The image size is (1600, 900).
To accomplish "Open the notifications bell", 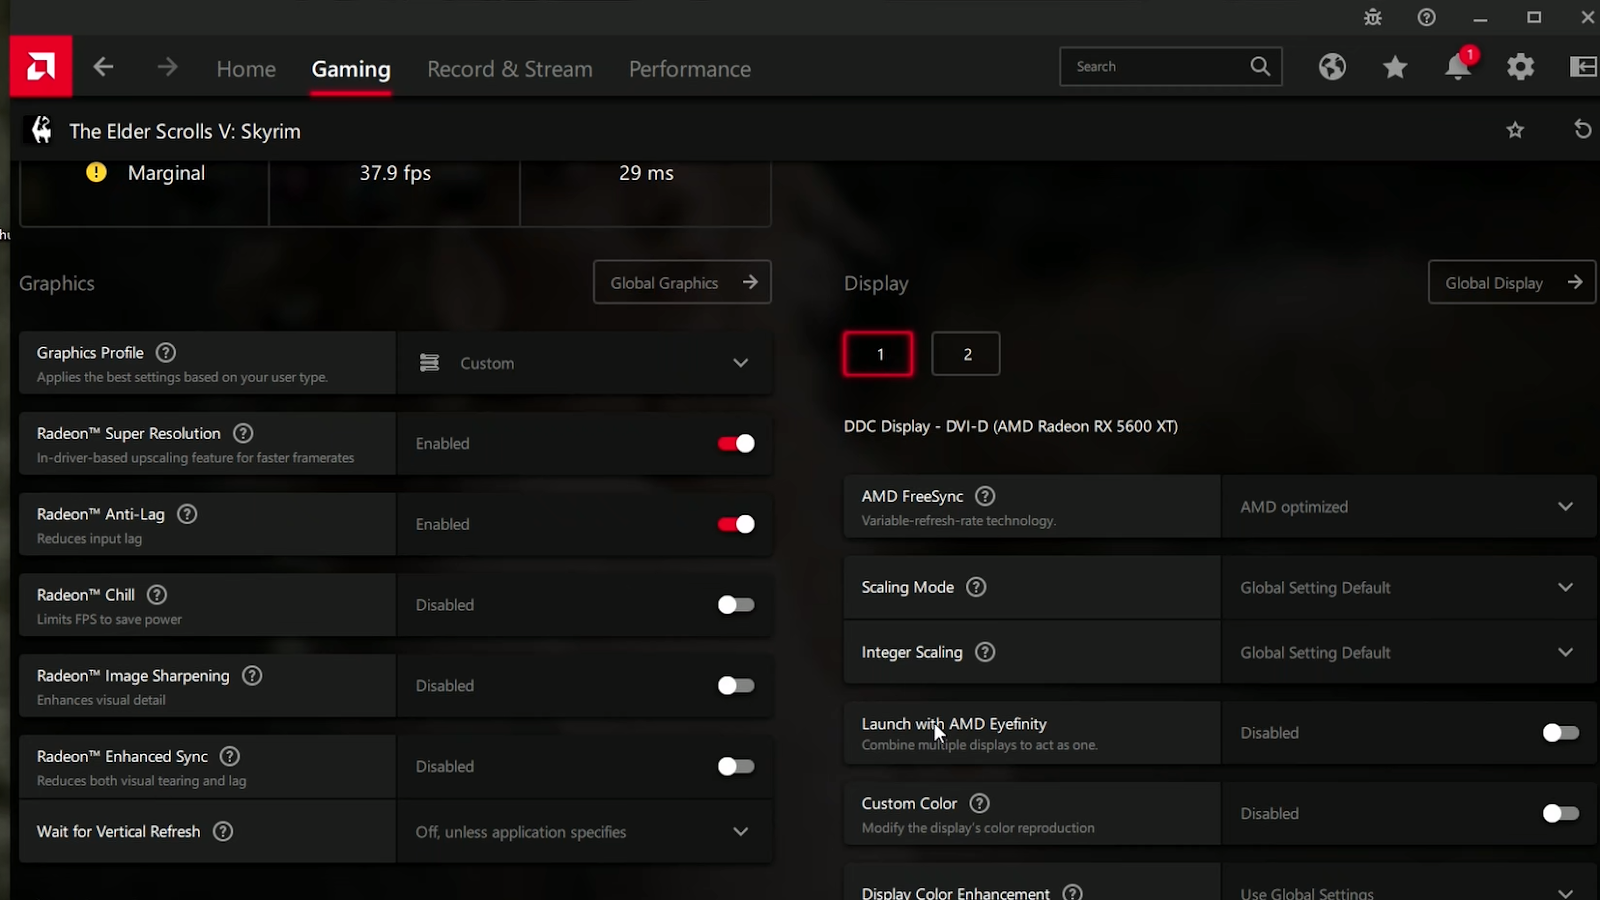I will pyautogui.click(x=1459, y=66).
